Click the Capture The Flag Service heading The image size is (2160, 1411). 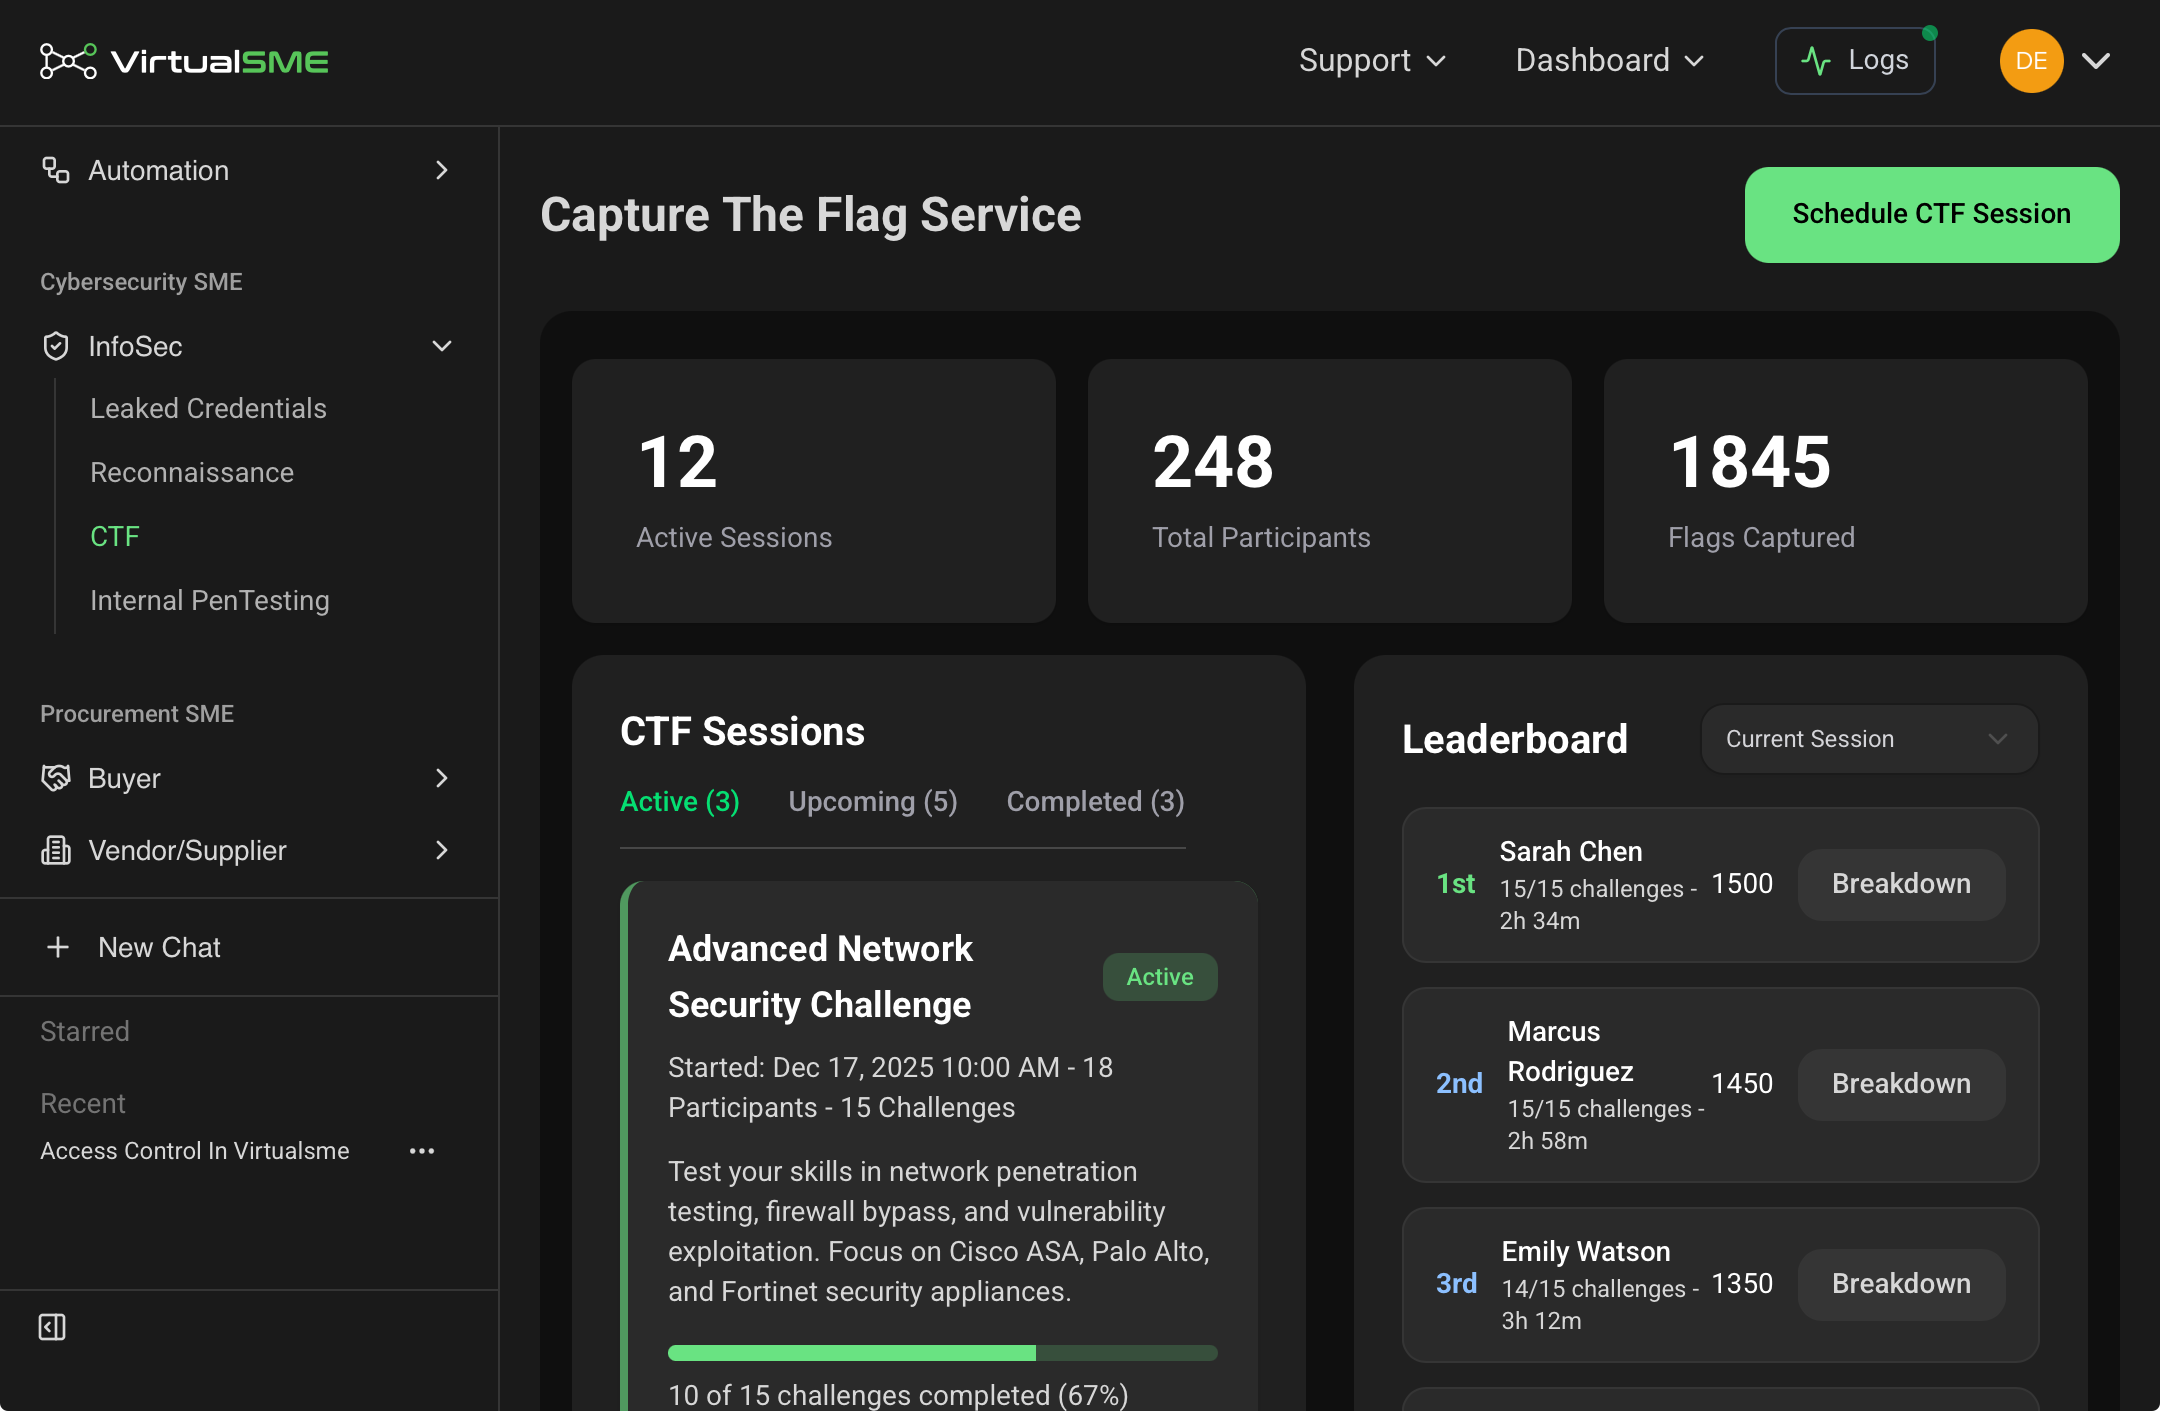(811, 215)
